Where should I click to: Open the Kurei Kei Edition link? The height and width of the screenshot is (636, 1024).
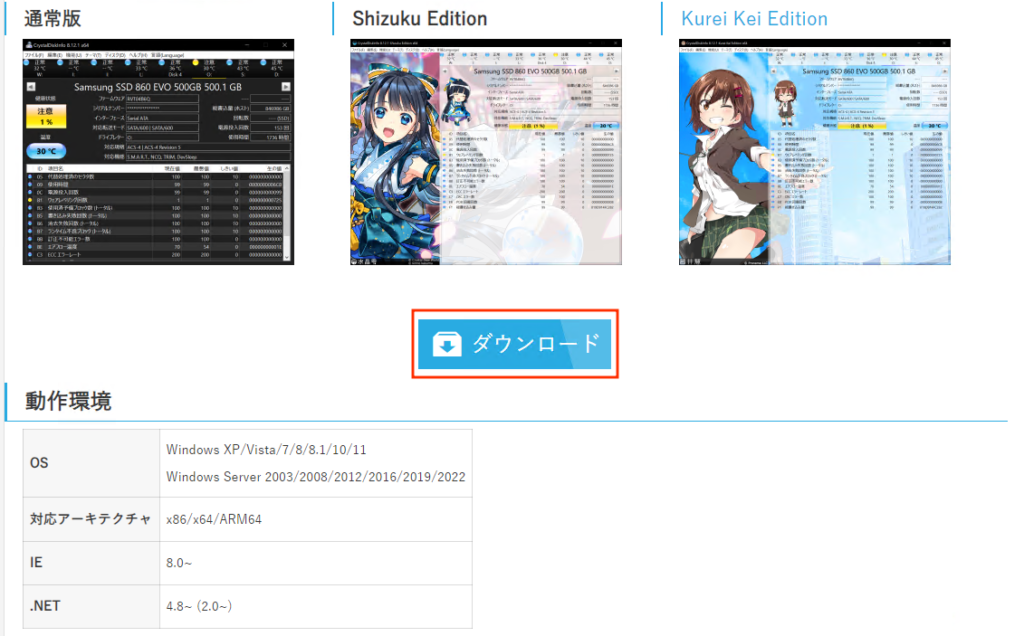pos(754,19)
